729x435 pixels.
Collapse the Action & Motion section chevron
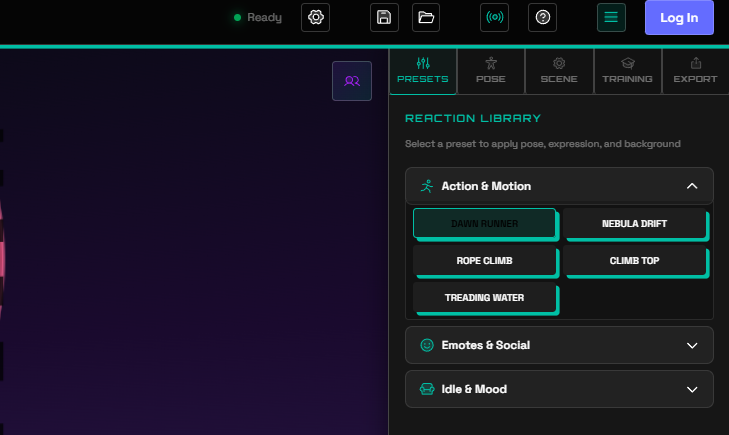click(692, 186)
